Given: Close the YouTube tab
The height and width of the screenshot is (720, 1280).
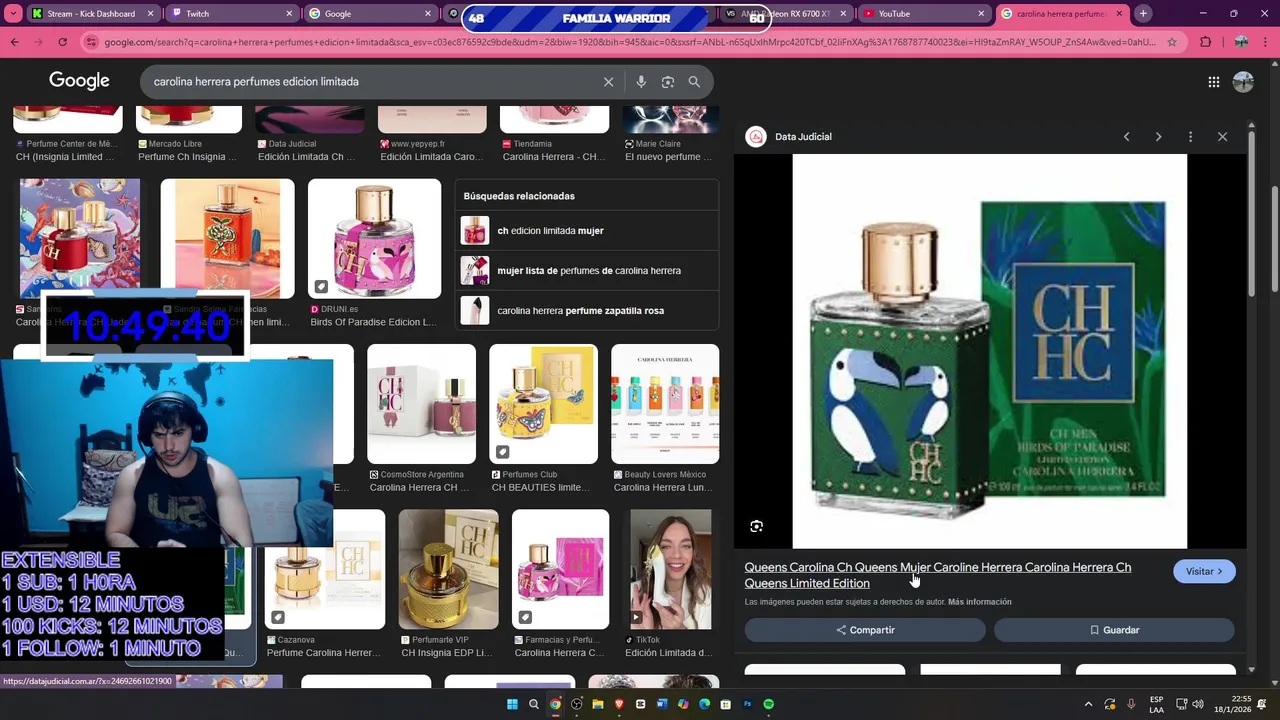Looking at the screenshot, I should coord(981,14).
